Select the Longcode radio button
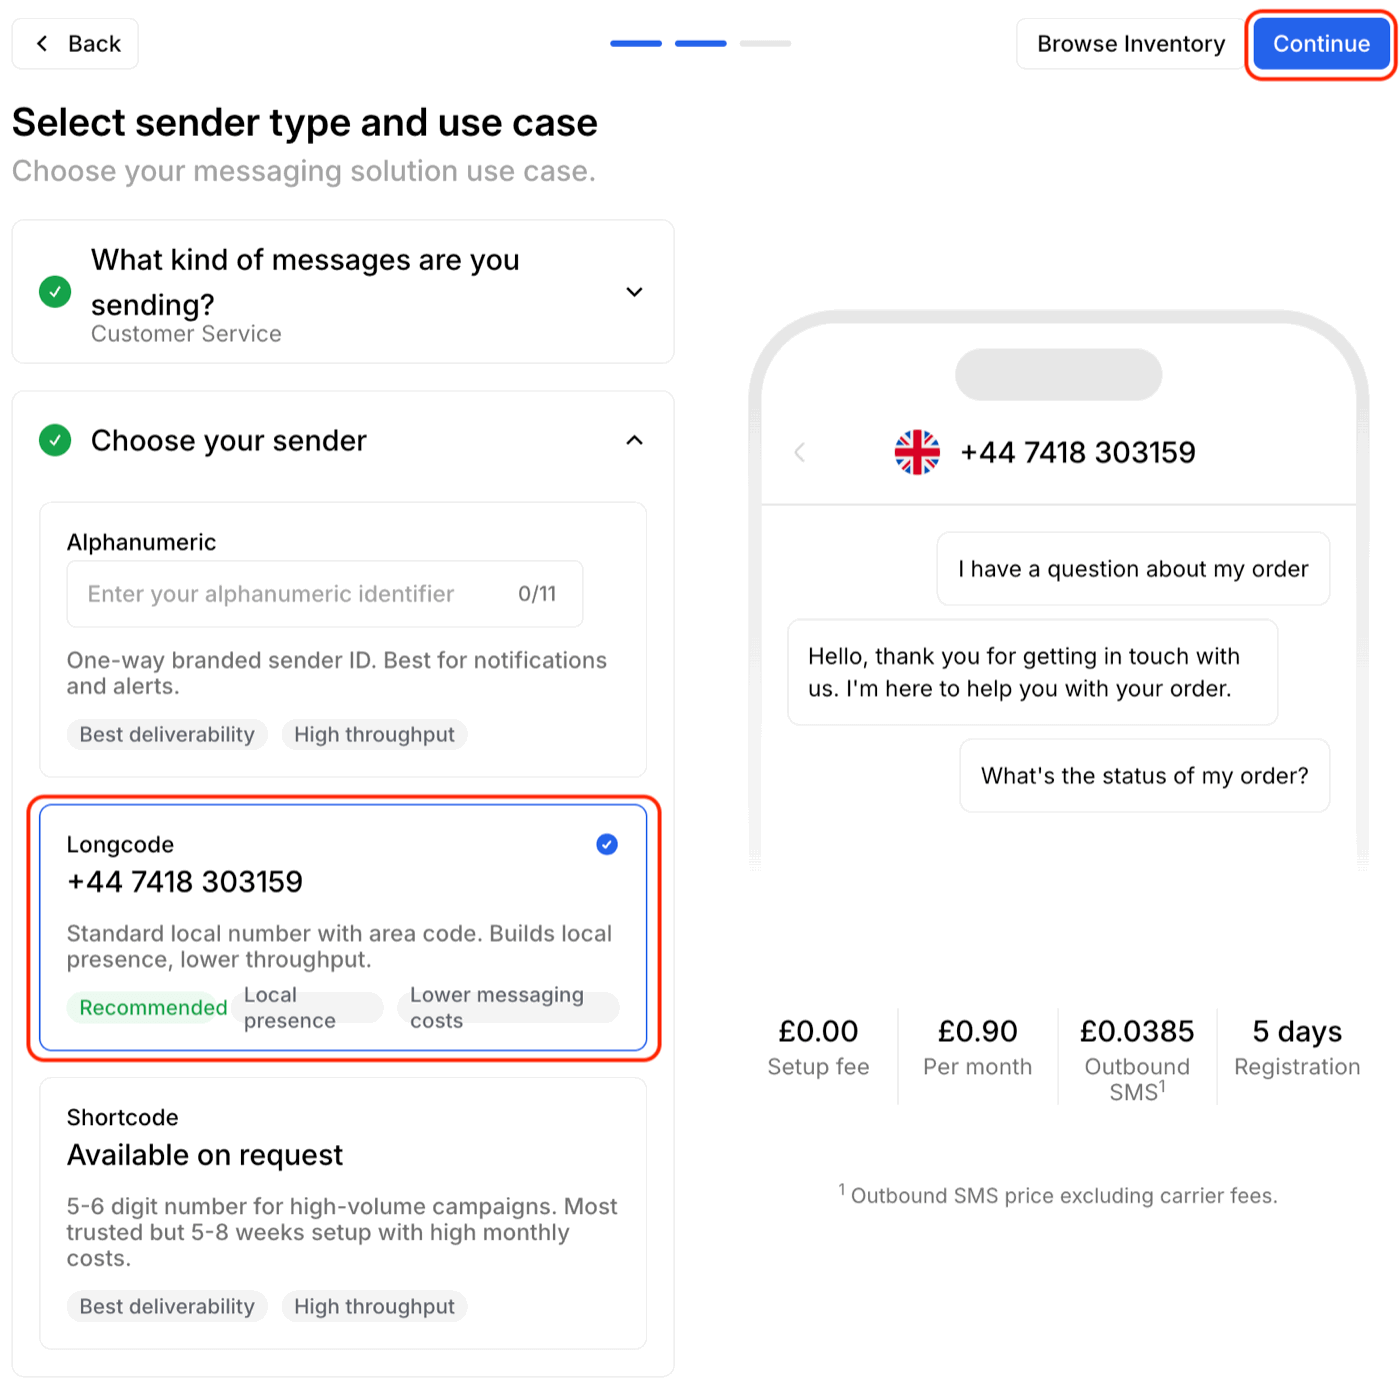Viewport: 1400px width, 1396px height. (607, 845)
